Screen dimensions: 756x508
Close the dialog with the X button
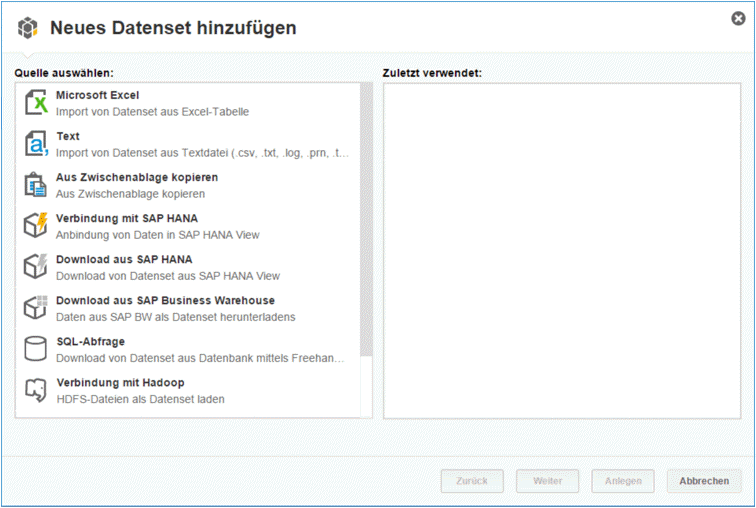click(x=738, y=18)
